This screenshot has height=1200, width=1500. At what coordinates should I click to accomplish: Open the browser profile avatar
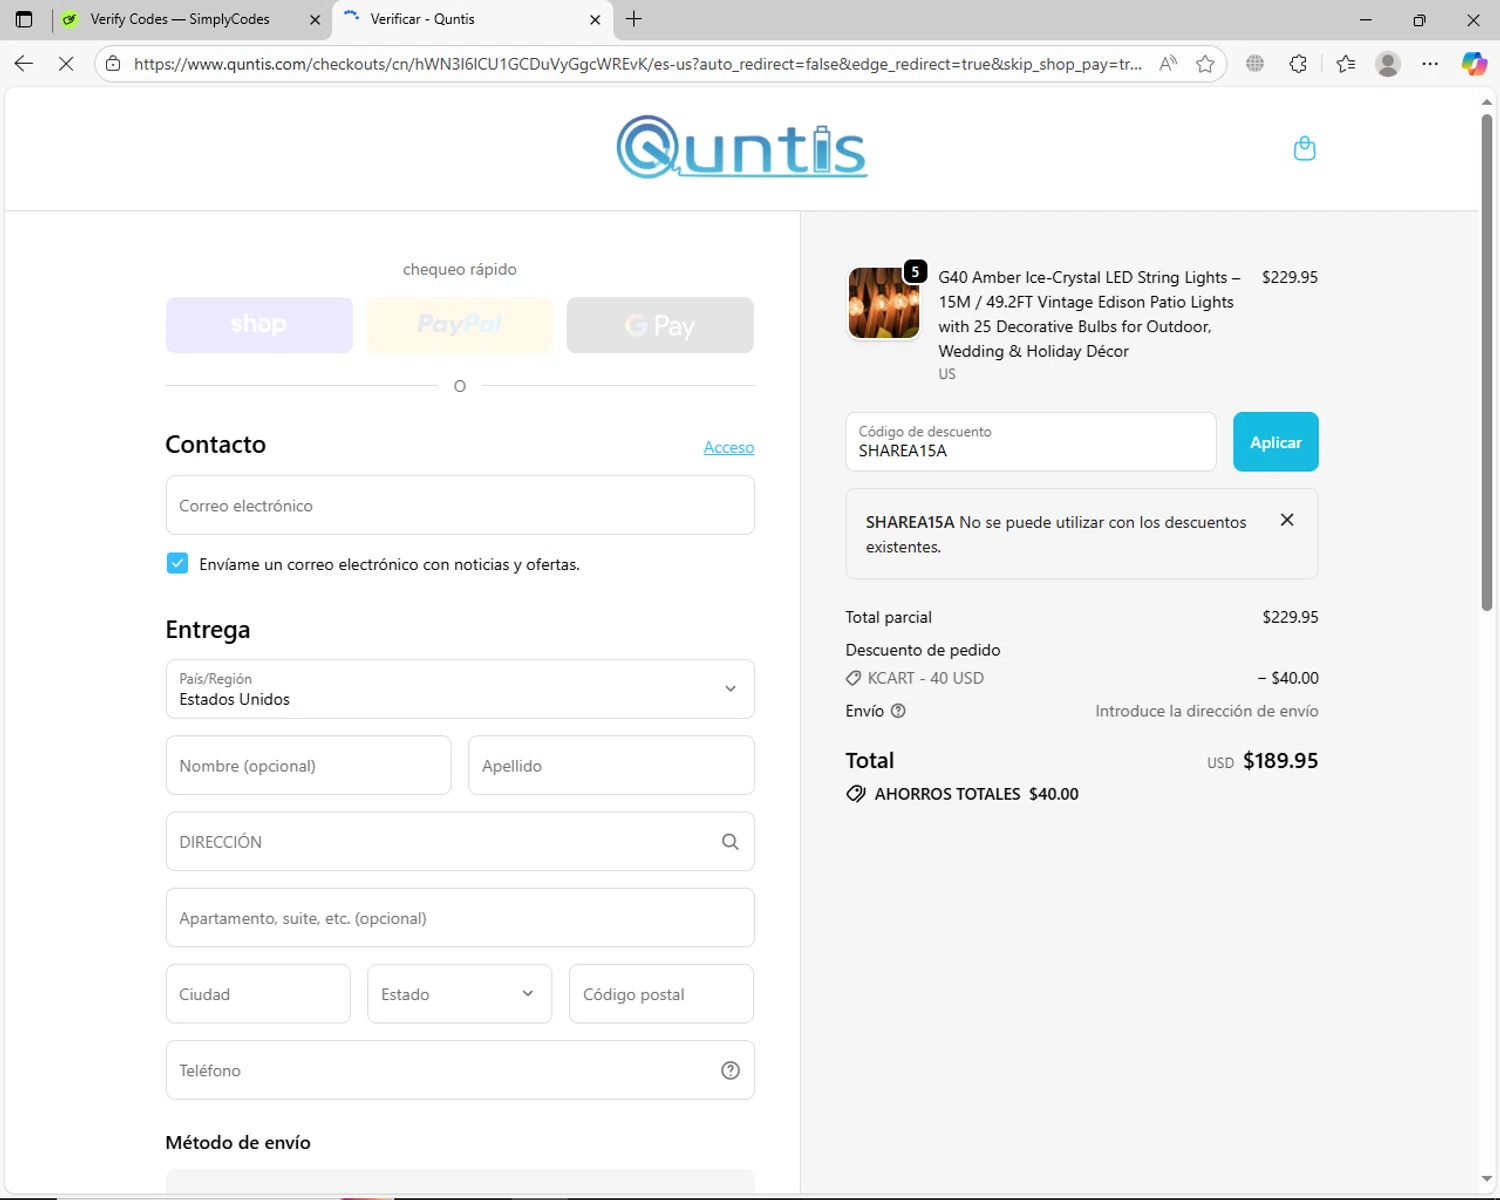coord(1388,64)
